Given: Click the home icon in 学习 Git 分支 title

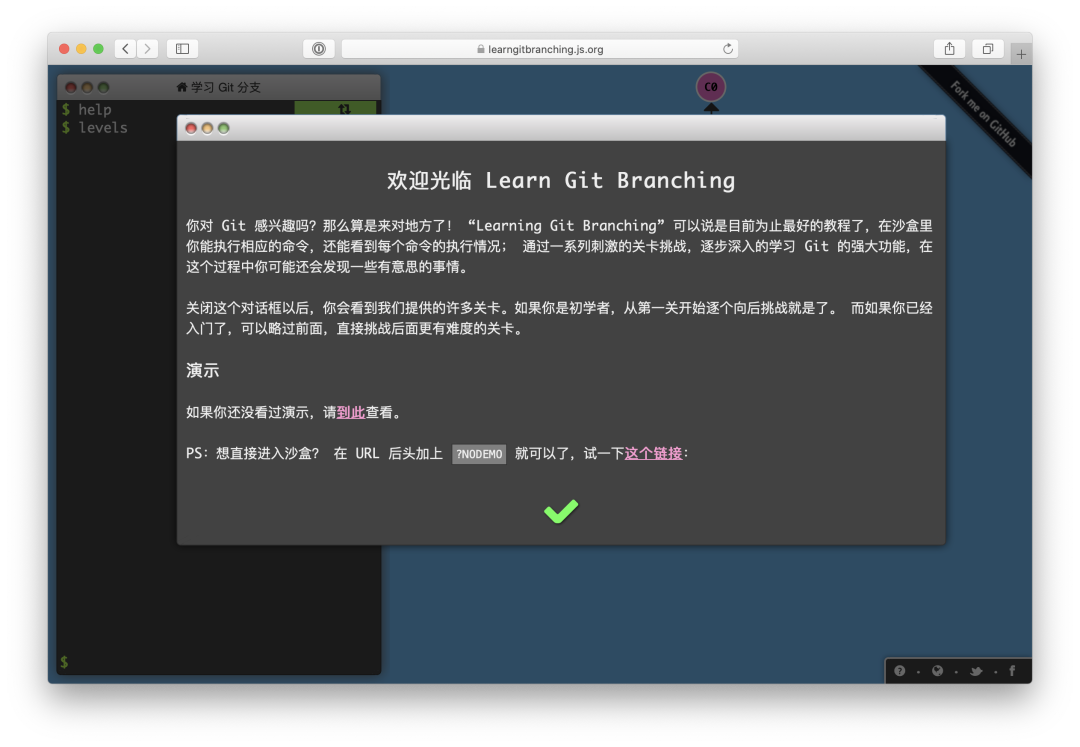Looking at the screenshot, I should tap(182, 87).
